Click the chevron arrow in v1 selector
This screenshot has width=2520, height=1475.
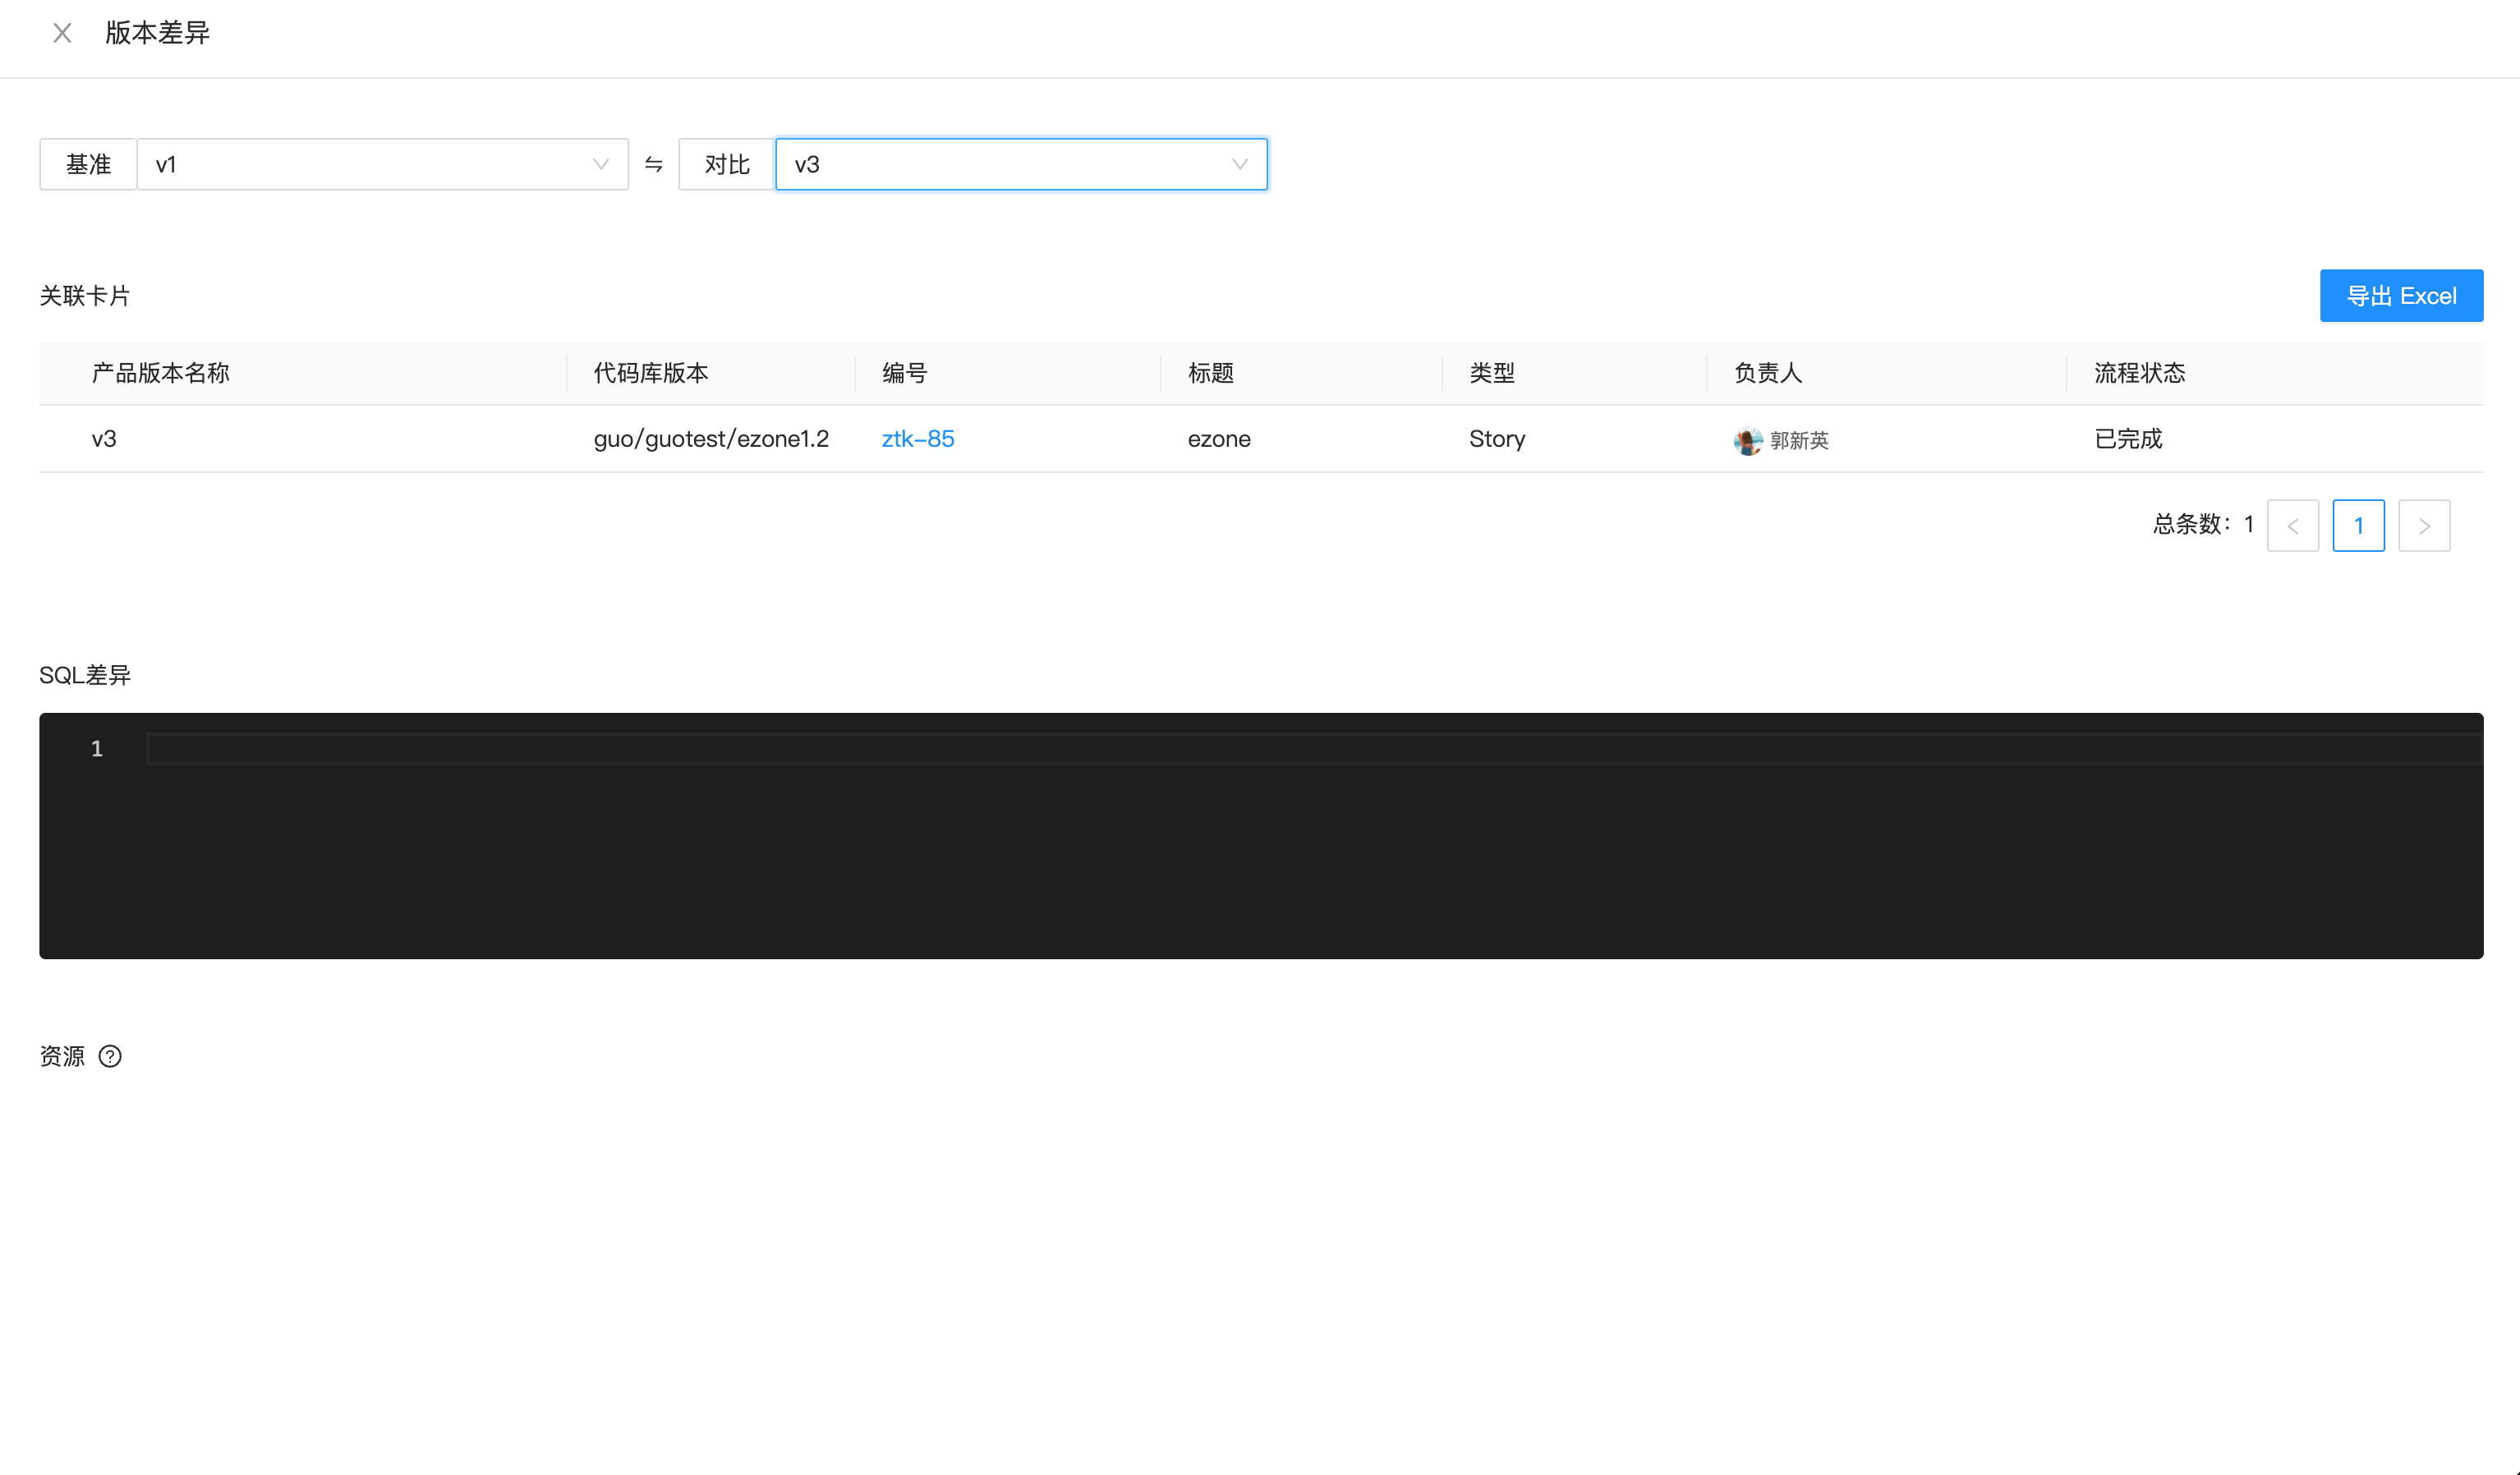pyautogui.click(x=600, y=164)
